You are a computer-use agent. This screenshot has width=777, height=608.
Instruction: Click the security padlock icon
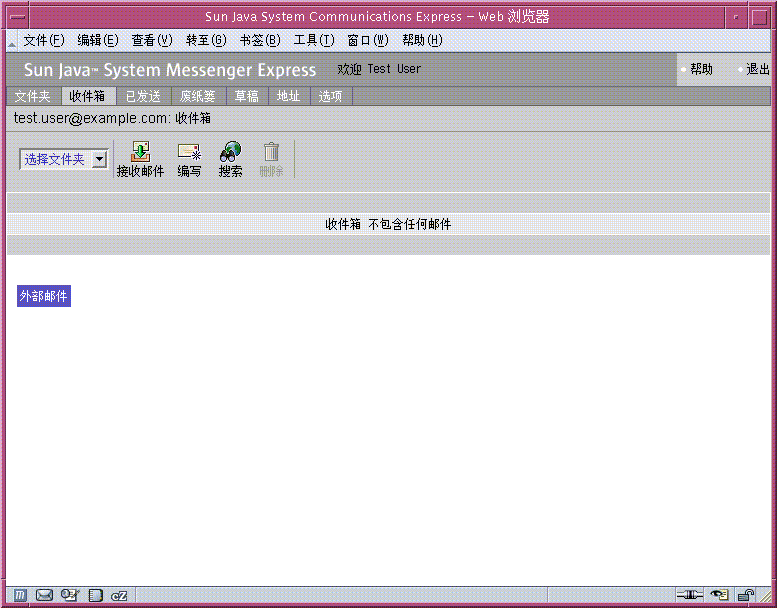click(x=745, y=595)
